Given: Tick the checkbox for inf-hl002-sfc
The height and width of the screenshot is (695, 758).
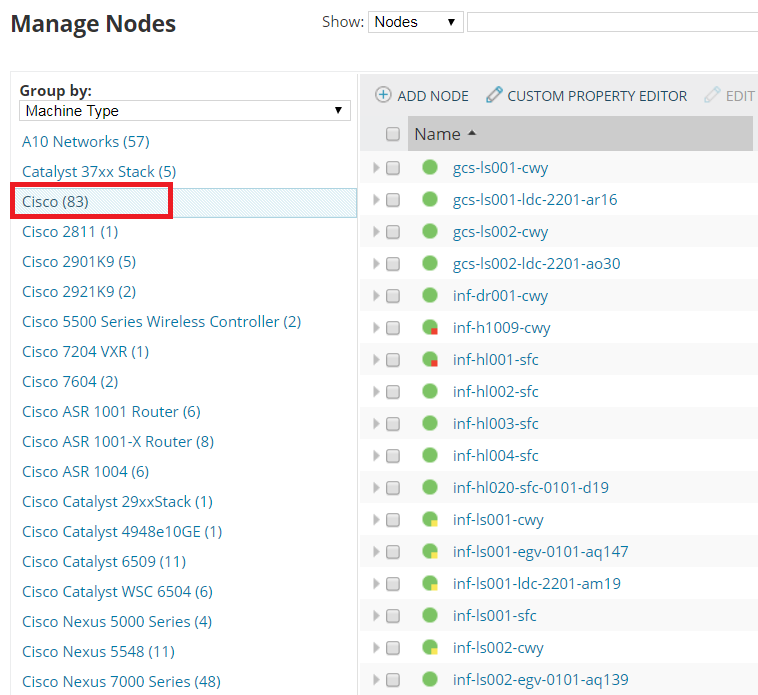Looking at the screenshot, I should click(x=393, y=391).
